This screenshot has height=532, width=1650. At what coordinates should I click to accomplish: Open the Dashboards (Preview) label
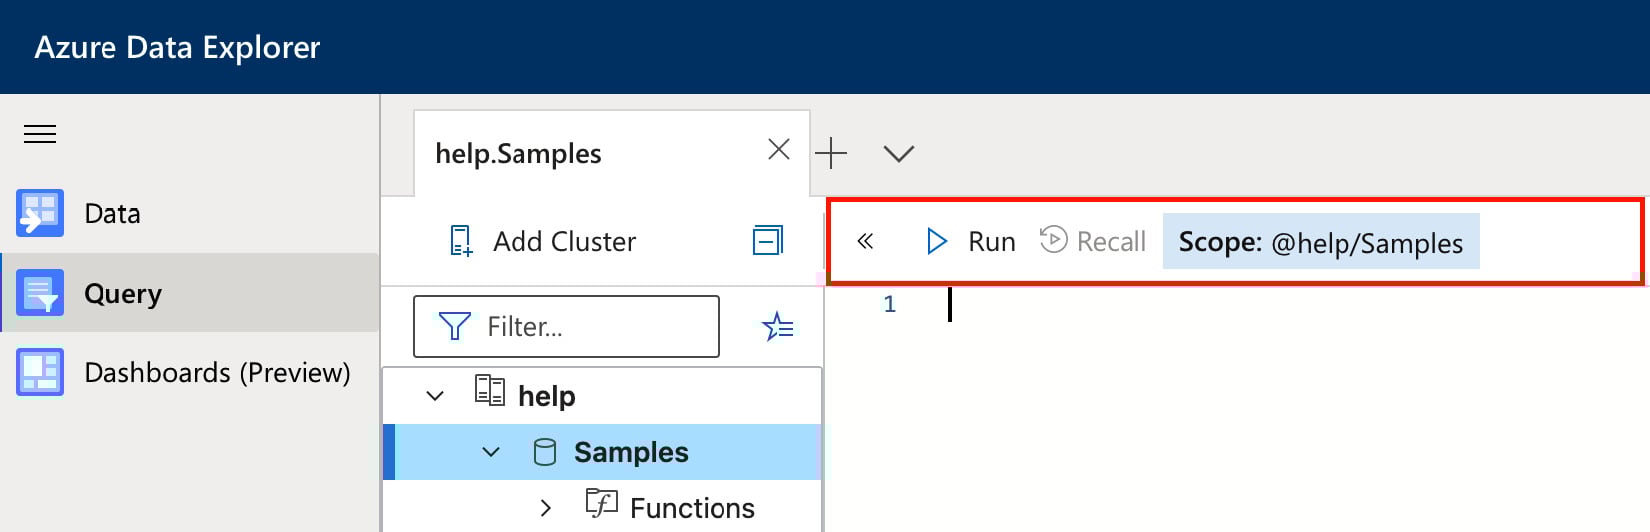(217, 372)
